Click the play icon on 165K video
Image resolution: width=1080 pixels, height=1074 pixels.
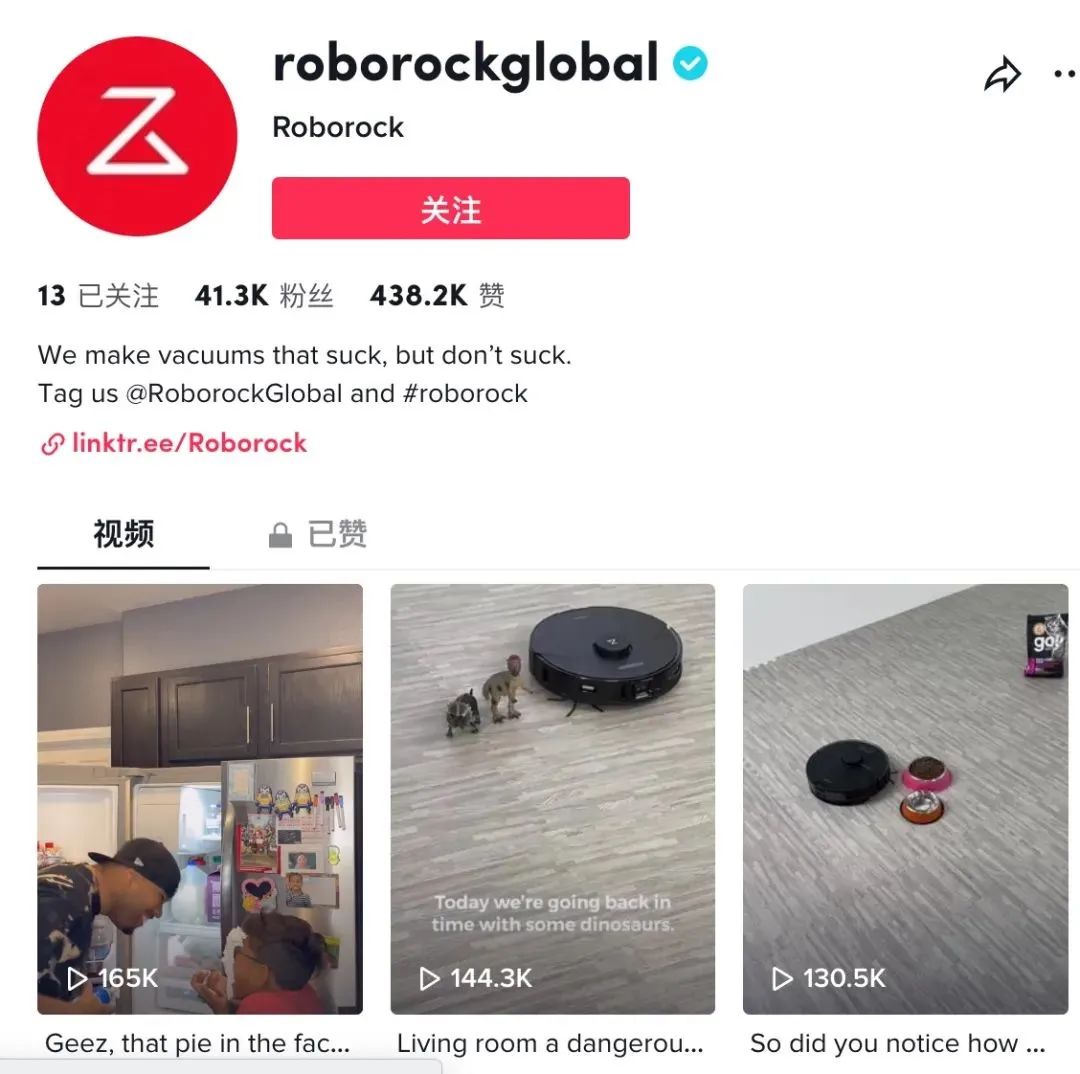coord(76,978)
